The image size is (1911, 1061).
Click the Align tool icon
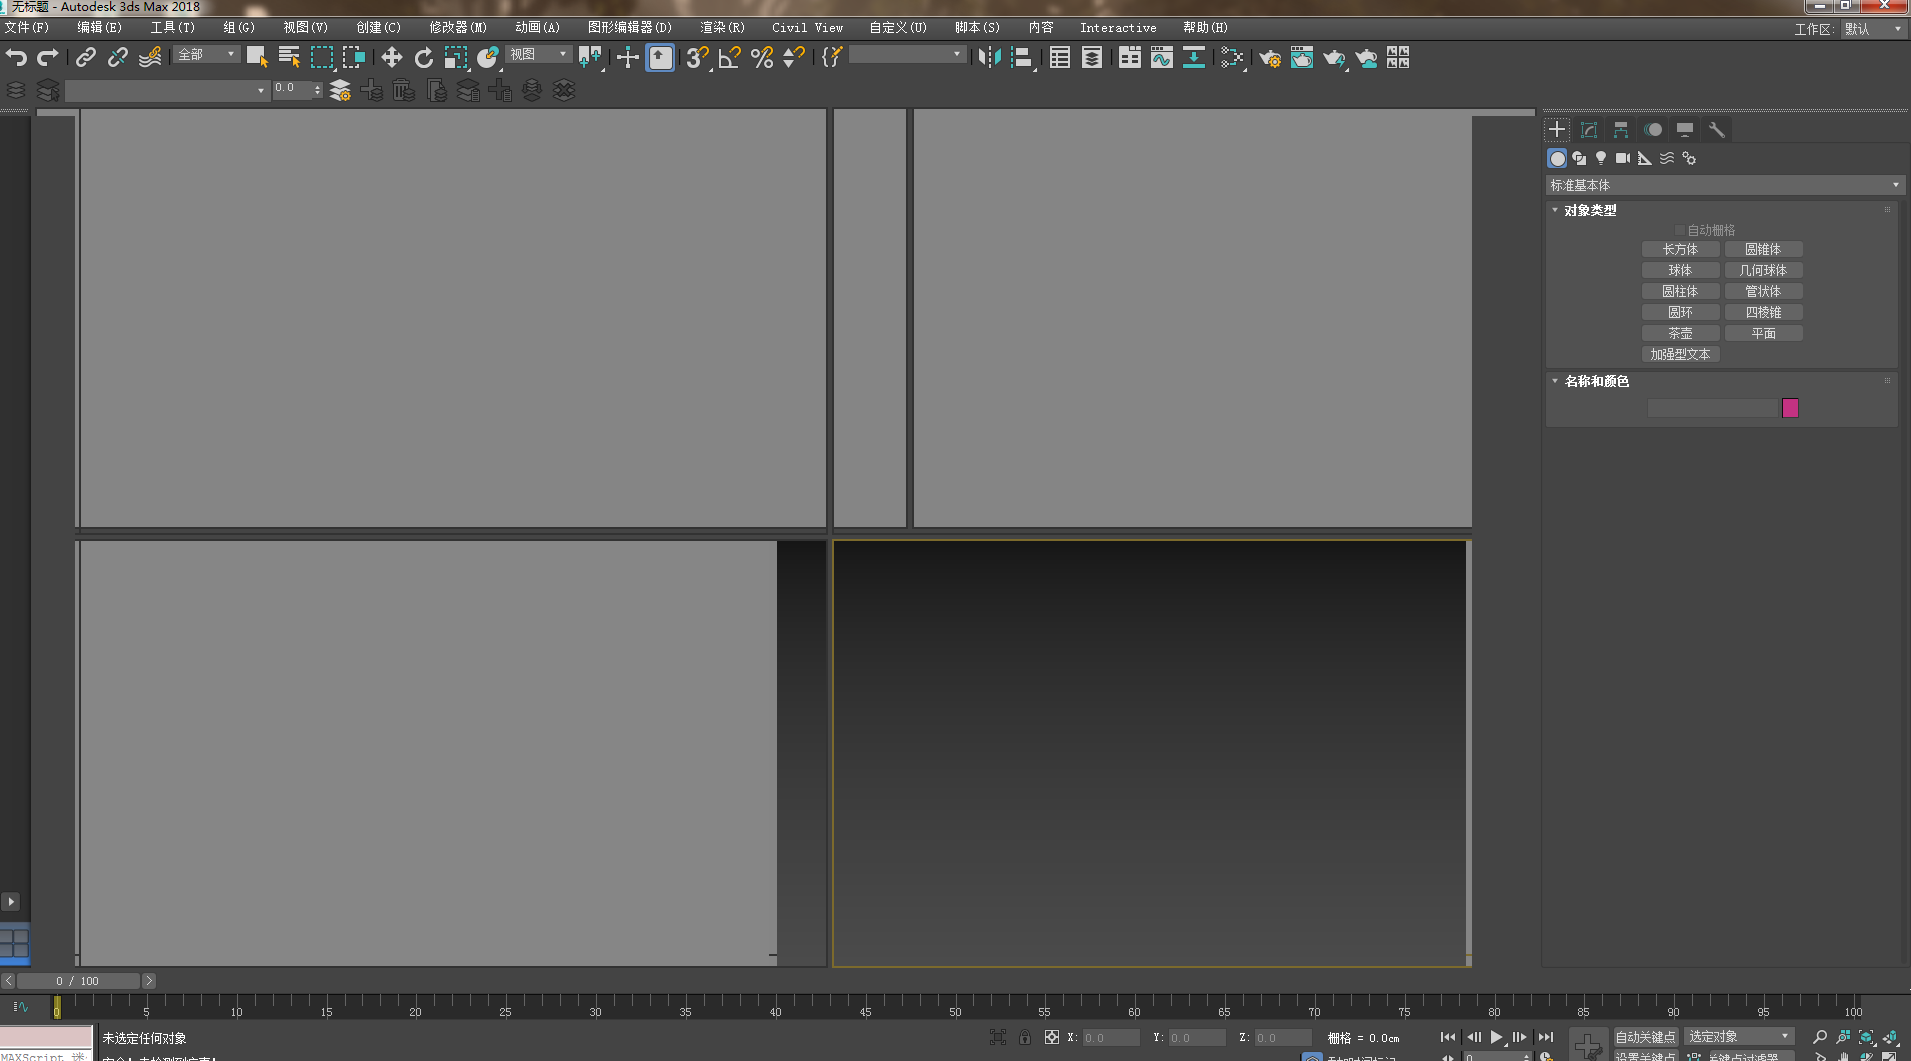pyautogui.click(x=1021, y=57)
